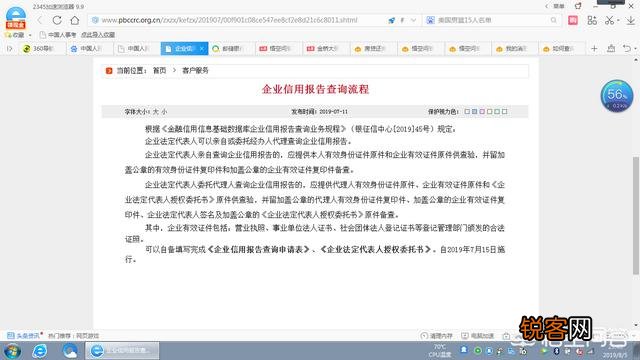Click the page vertical scrollbar thumb
The height and width of the screenshot is (360, 640).
[636, 216]
